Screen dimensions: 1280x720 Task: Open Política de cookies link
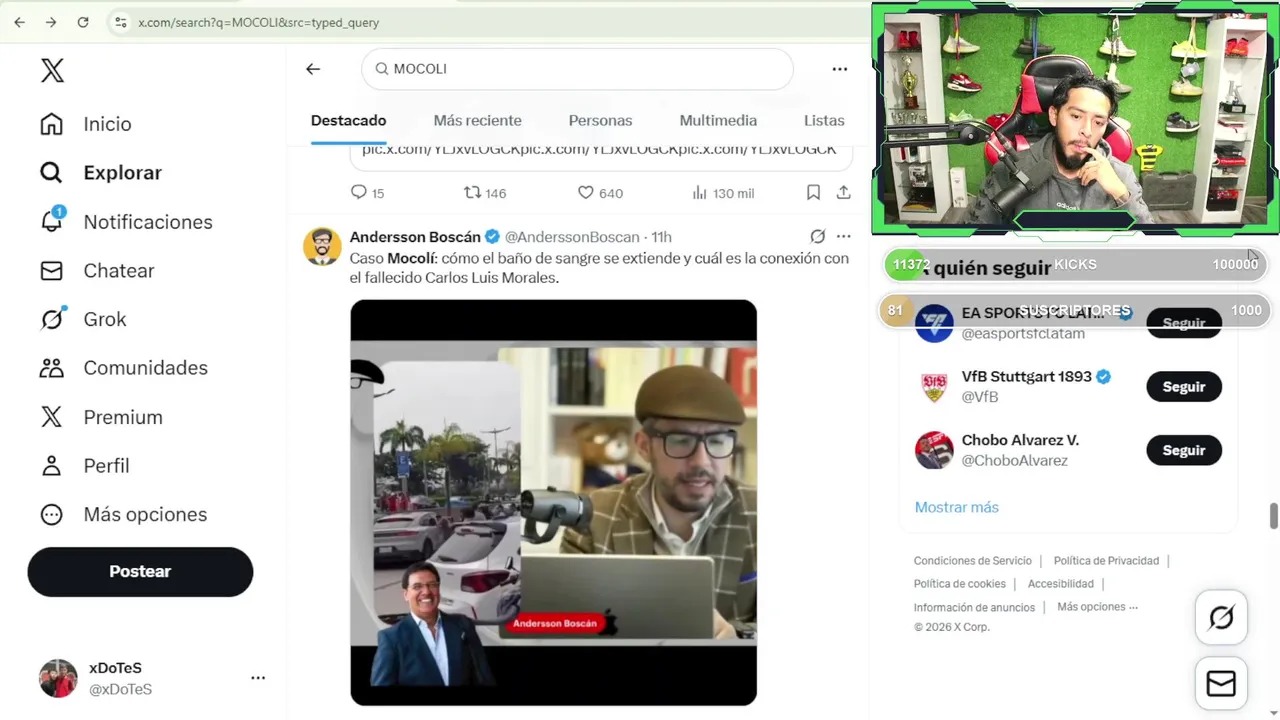click(x=959, y=584)
